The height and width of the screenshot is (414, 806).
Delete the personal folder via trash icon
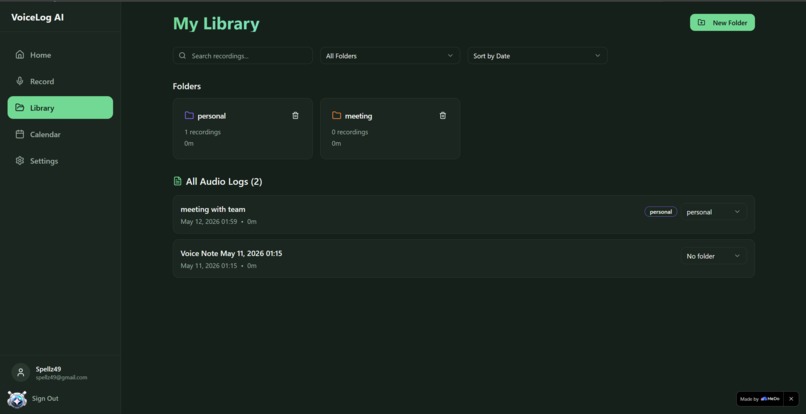pyautogui.click(x=295, y=116)
